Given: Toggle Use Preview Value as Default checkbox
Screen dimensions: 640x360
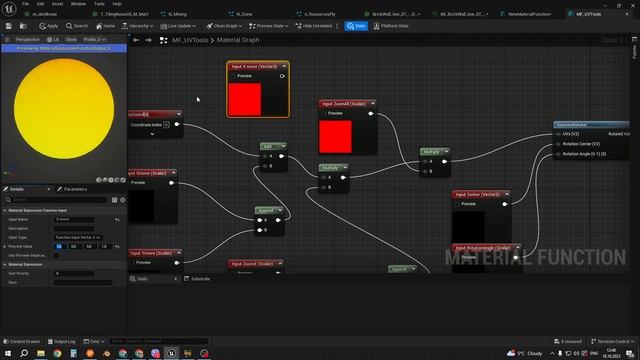Looking at the screenshot, I should pos(57,256).
